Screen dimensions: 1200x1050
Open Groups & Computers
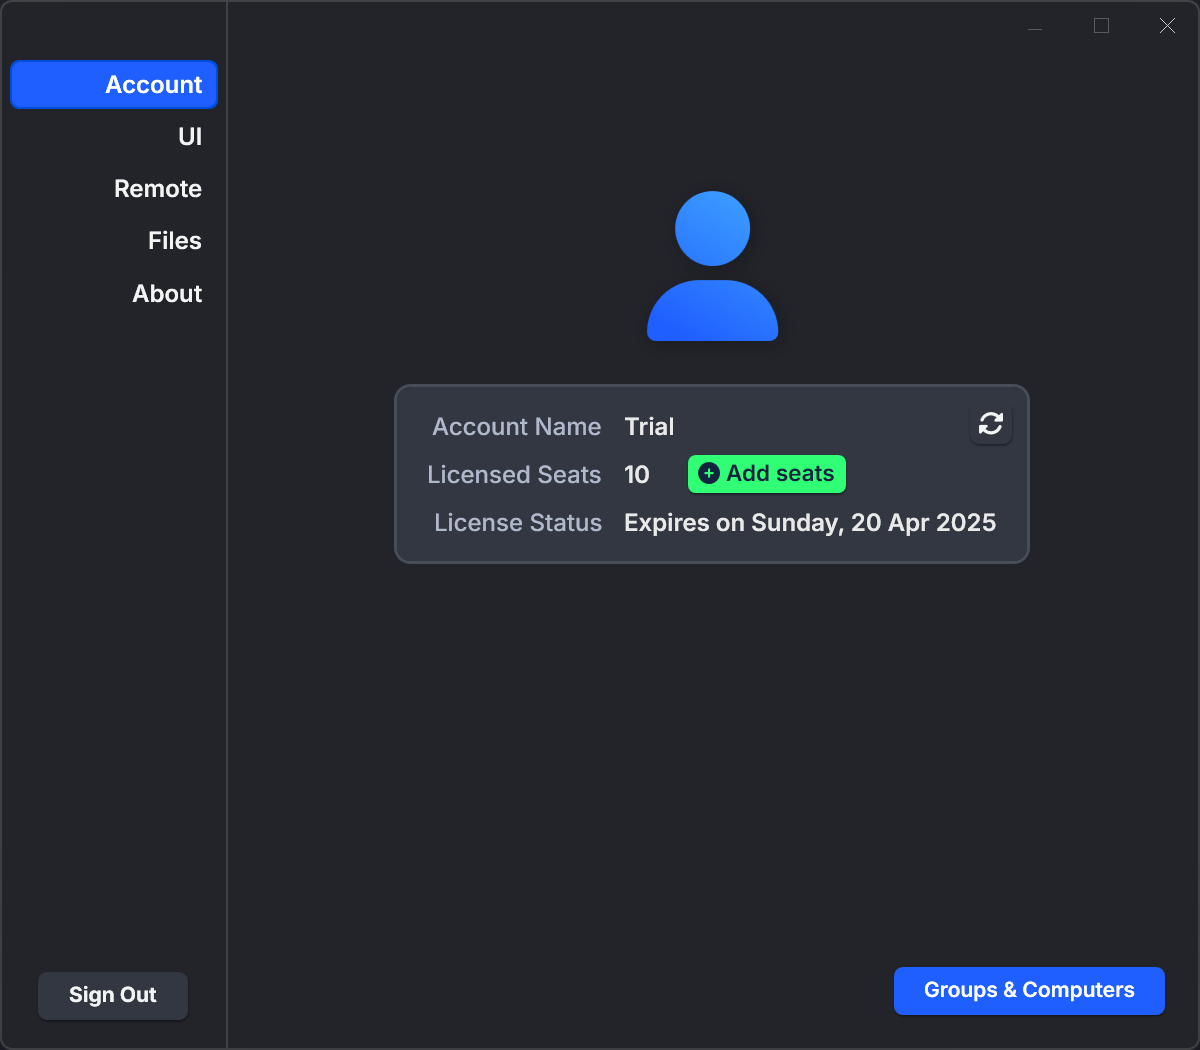[1029, 990]
